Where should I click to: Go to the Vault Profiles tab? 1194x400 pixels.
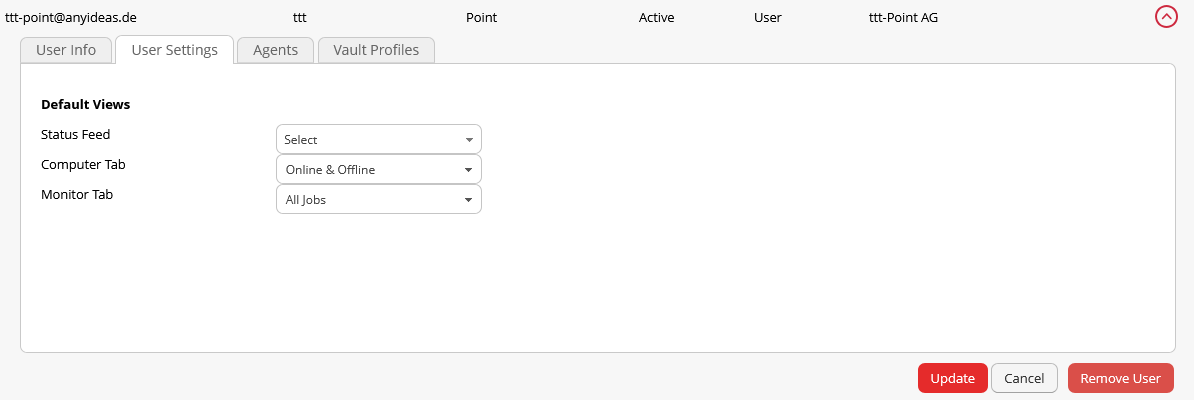(x=376, y=50)
